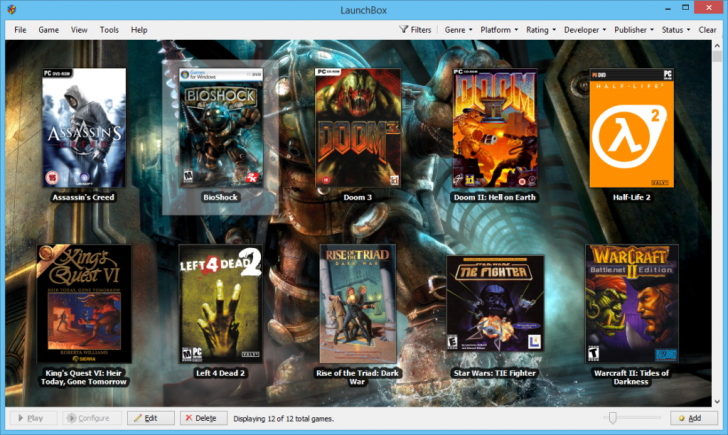Open the Game menu

(x=48, y=30)
